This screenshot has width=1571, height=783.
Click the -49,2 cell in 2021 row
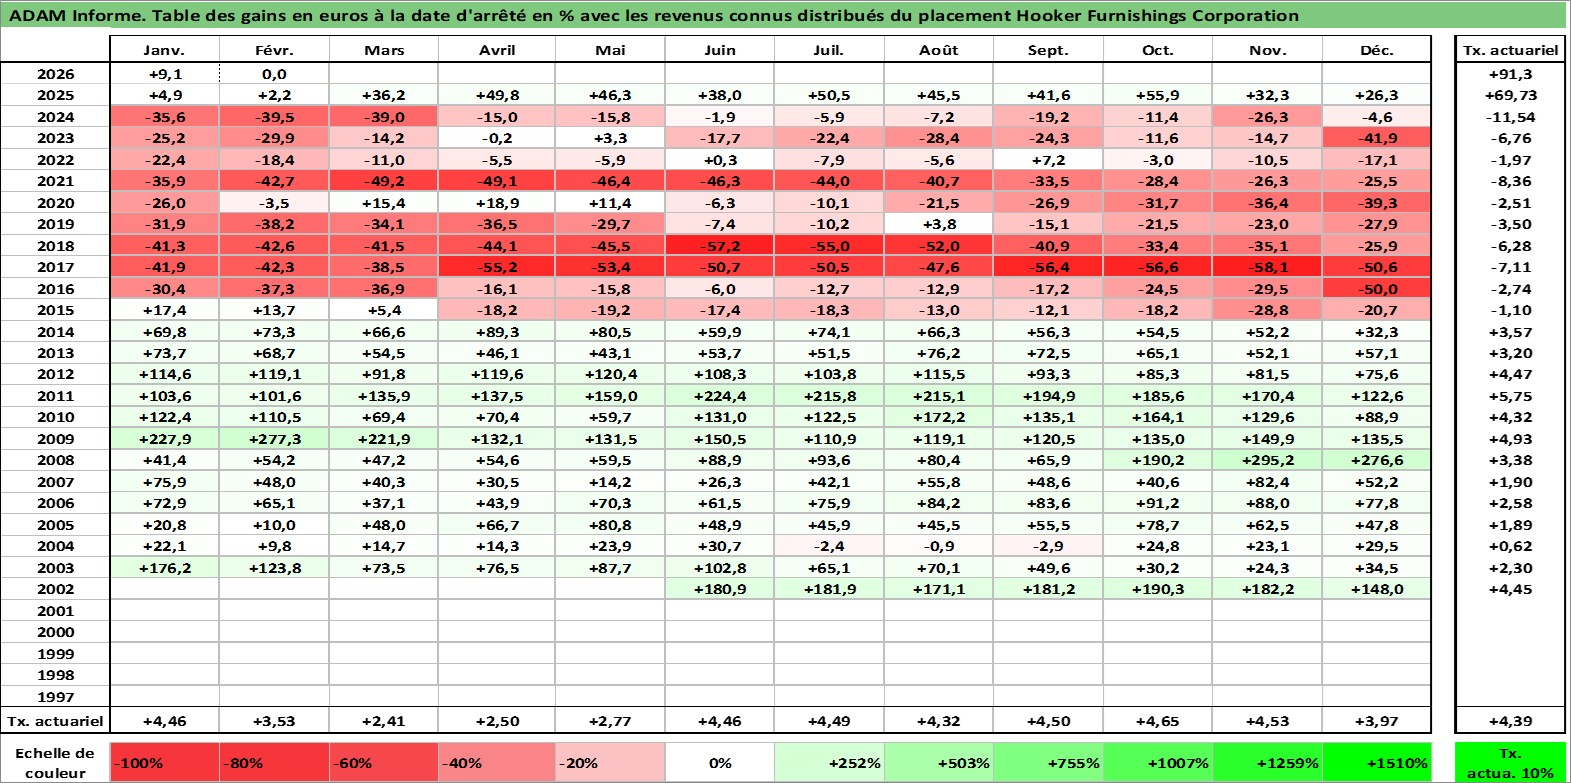[384, 181]
